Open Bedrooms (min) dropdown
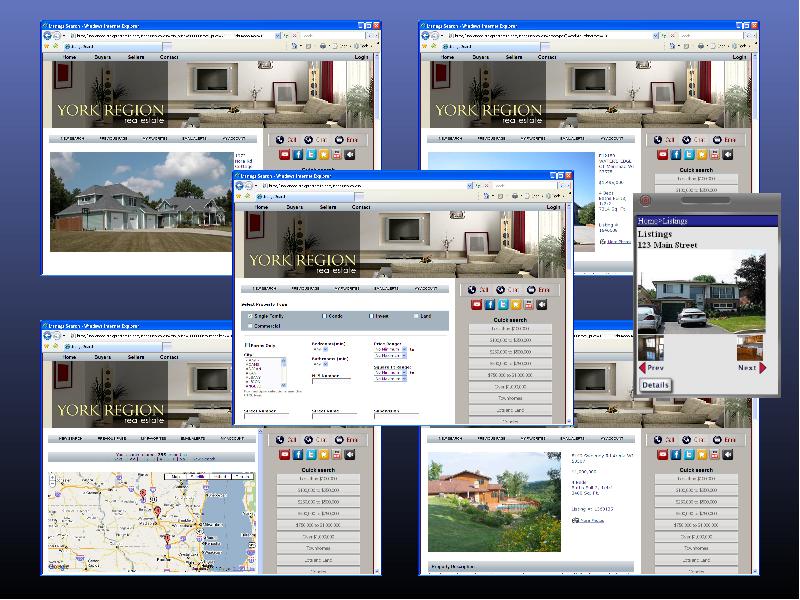This screenshot has width=800, height=600. (x=325, y=349)
